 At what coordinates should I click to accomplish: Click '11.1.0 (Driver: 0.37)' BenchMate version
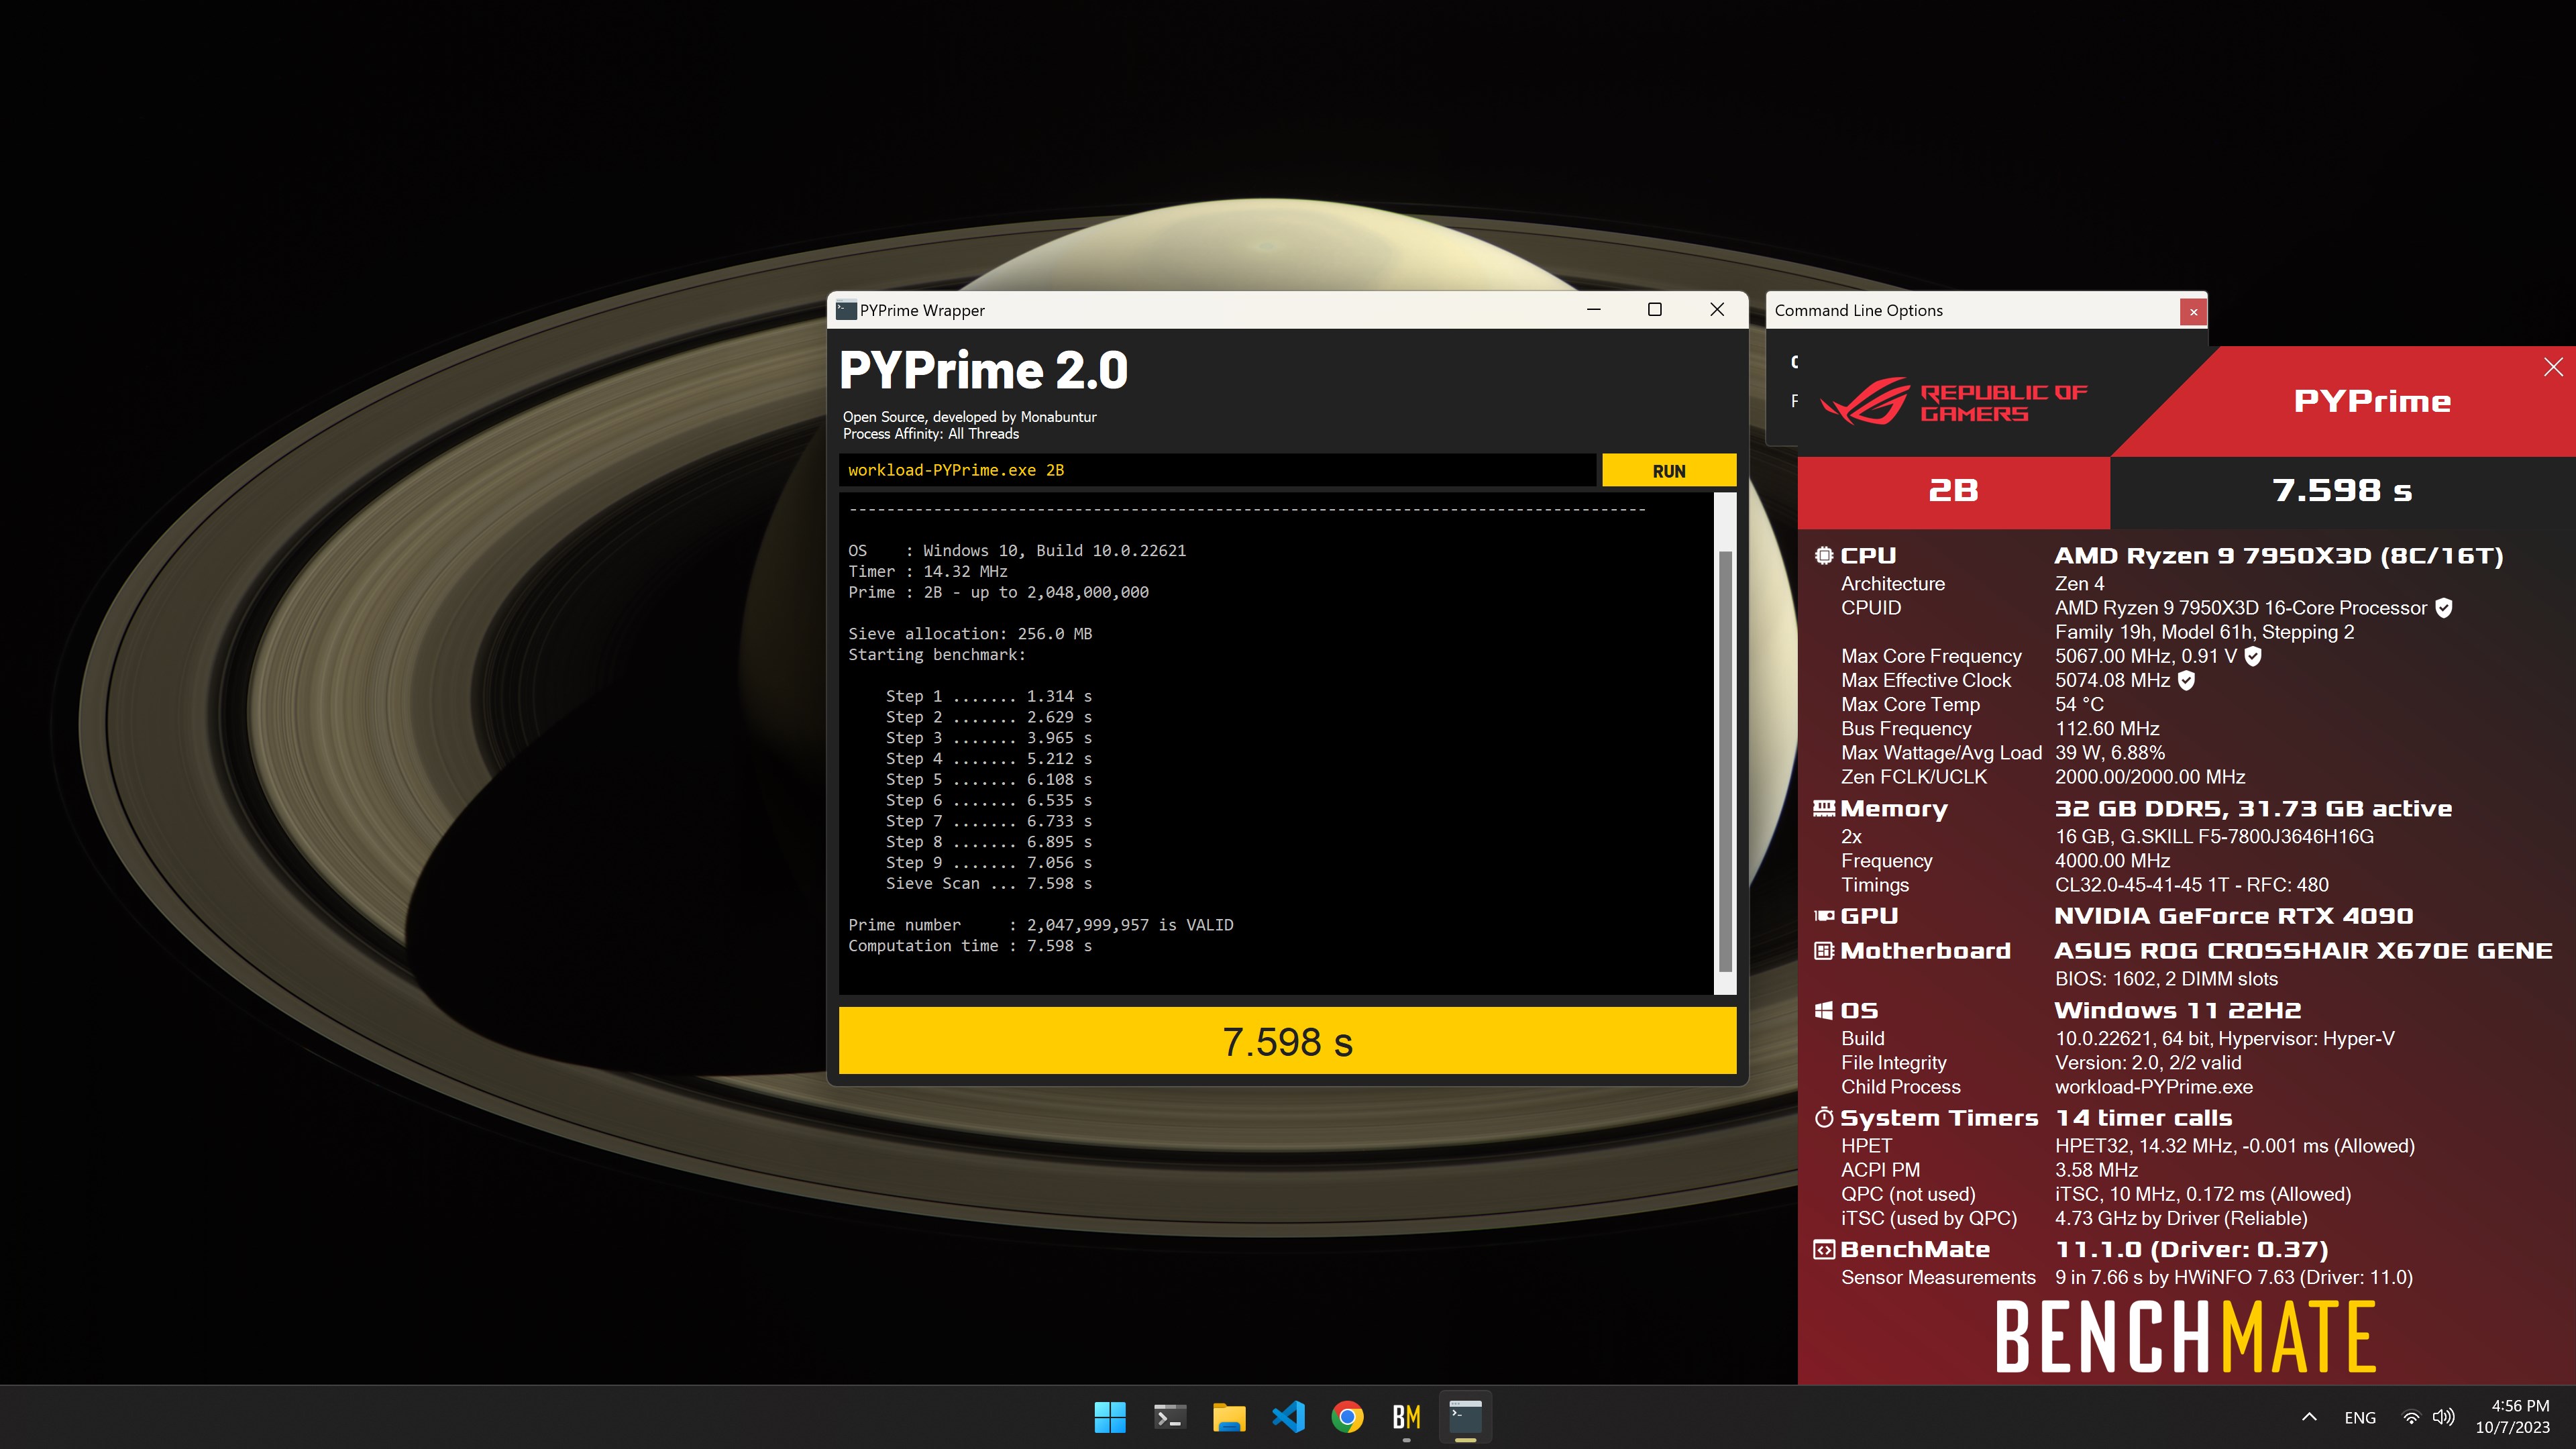click(x=2191, y=1250)
